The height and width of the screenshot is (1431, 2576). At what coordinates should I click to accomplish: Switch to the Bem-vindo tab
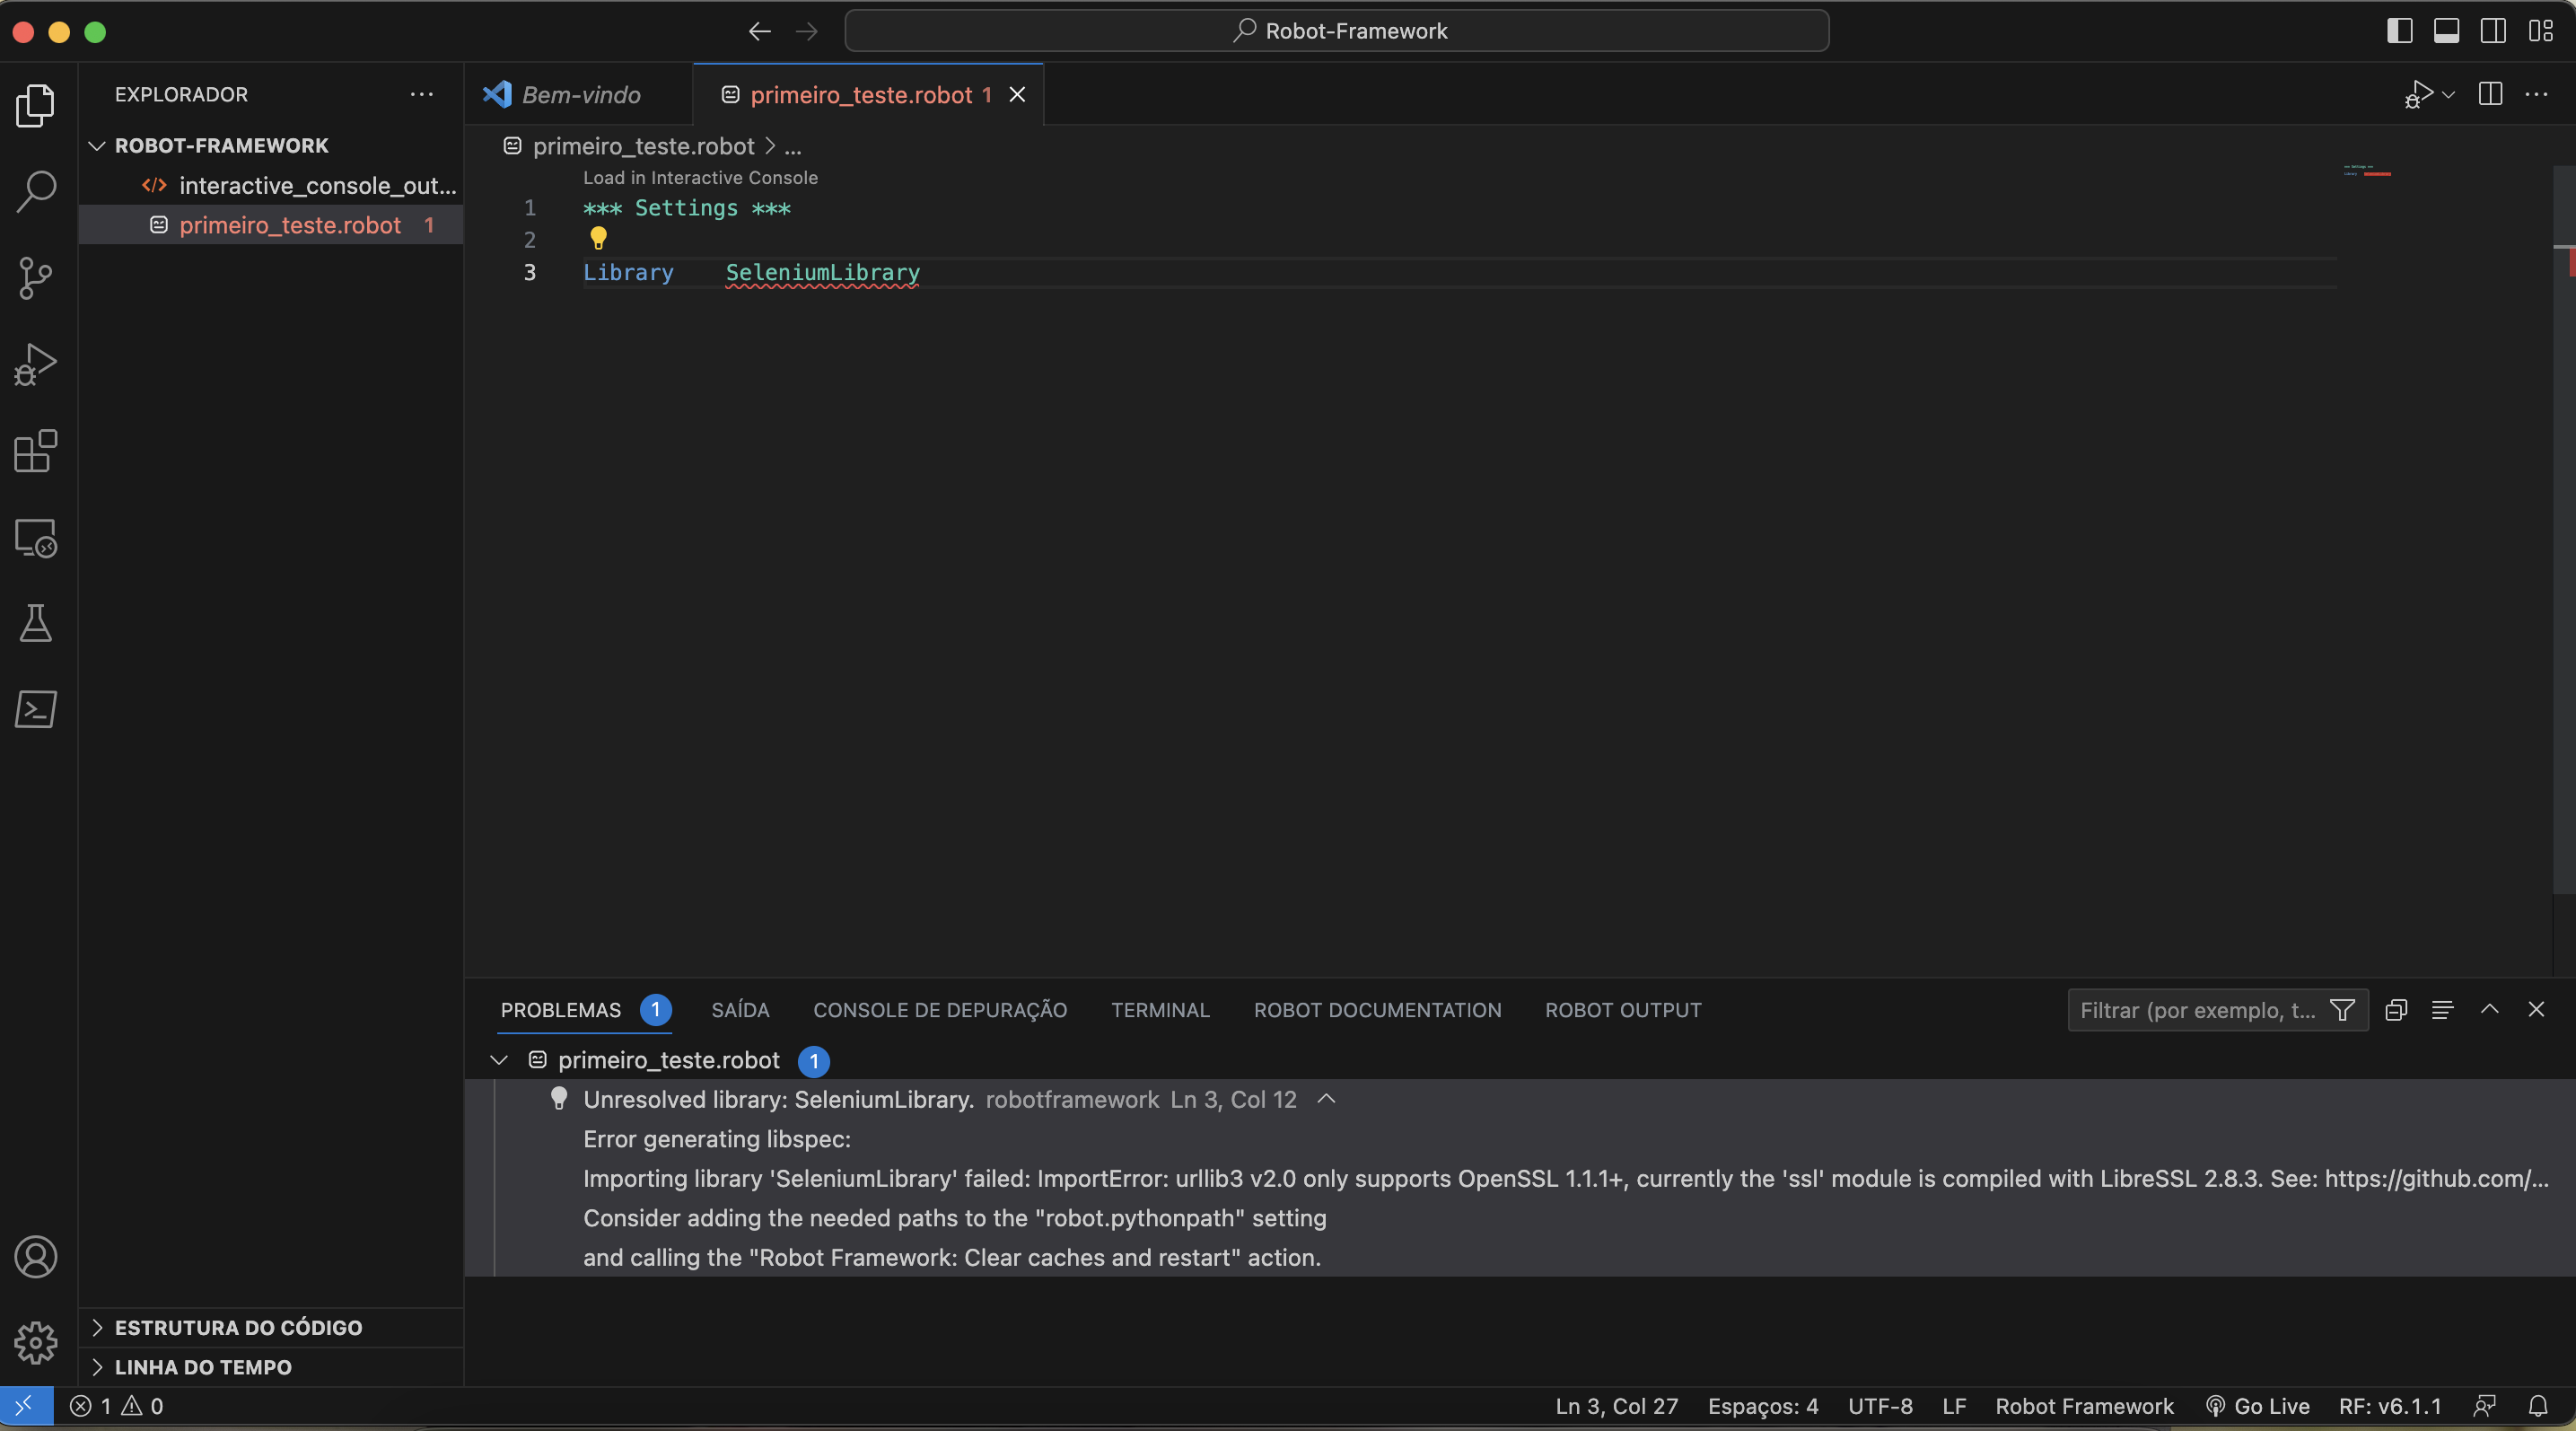pos(580,95)
